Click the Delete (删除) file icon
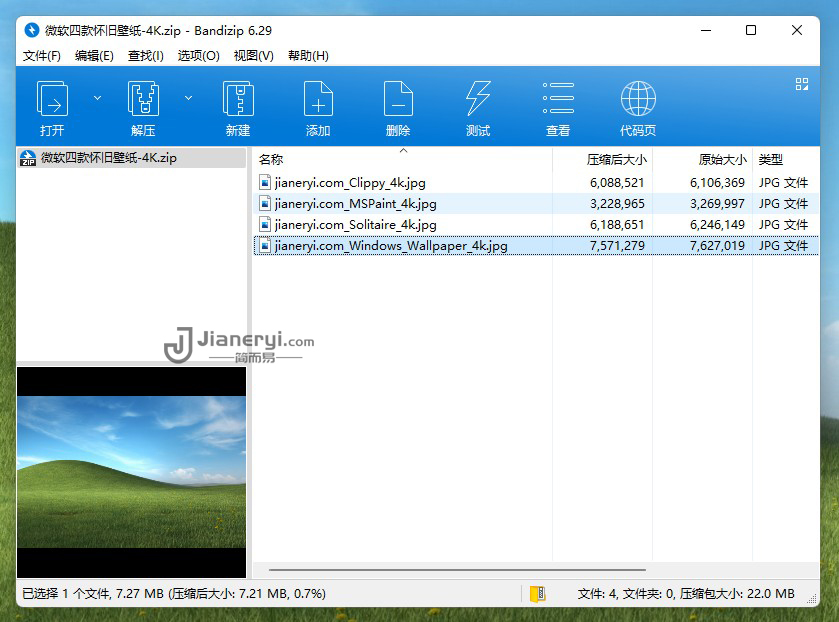This screenshot has width=839, height=622. coord(398,98)
